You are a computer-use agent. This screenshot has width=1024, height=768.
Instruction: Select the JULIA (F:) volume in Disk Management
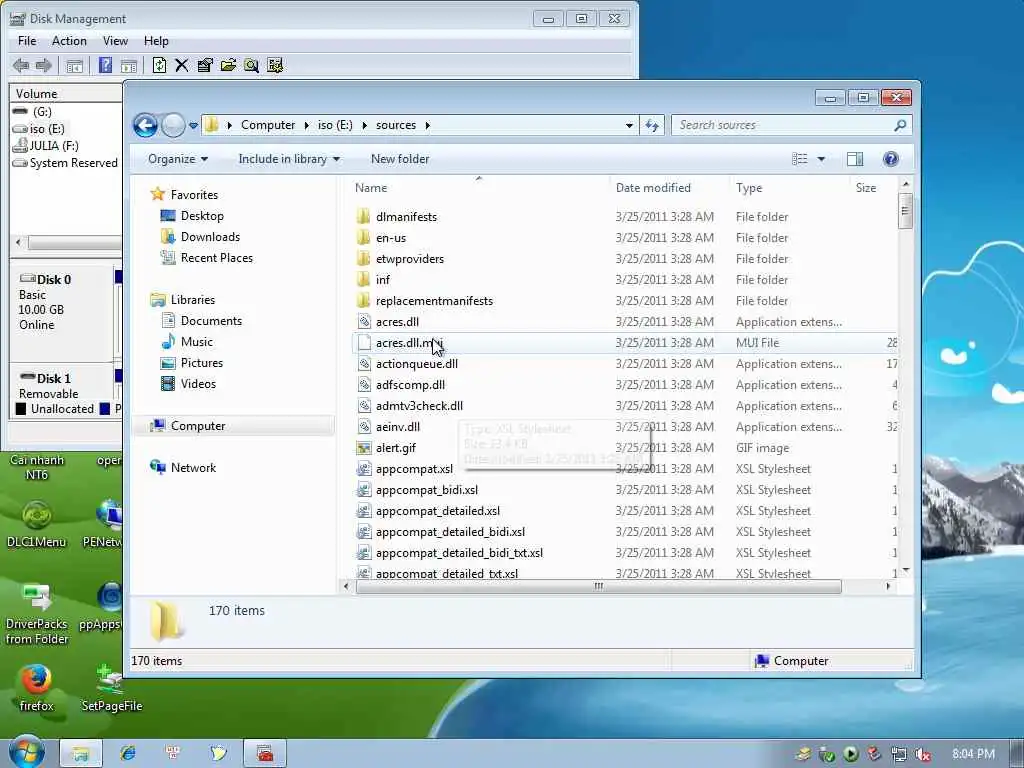54,146
